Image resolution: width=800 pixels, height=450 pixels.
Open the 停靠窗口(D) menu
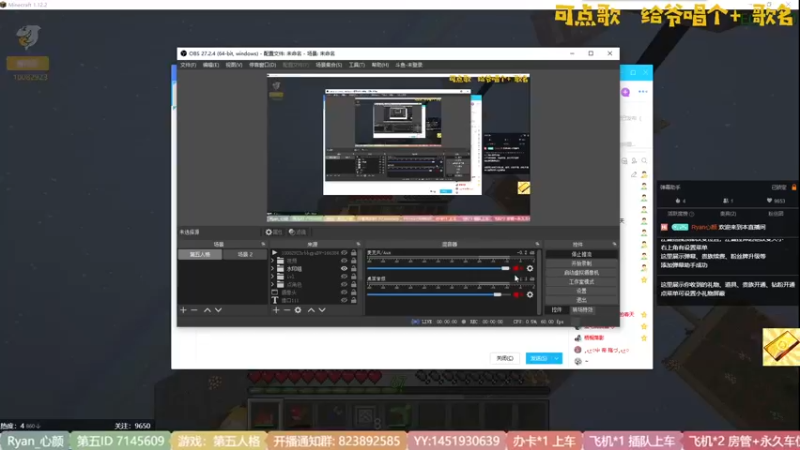[262, 65]
